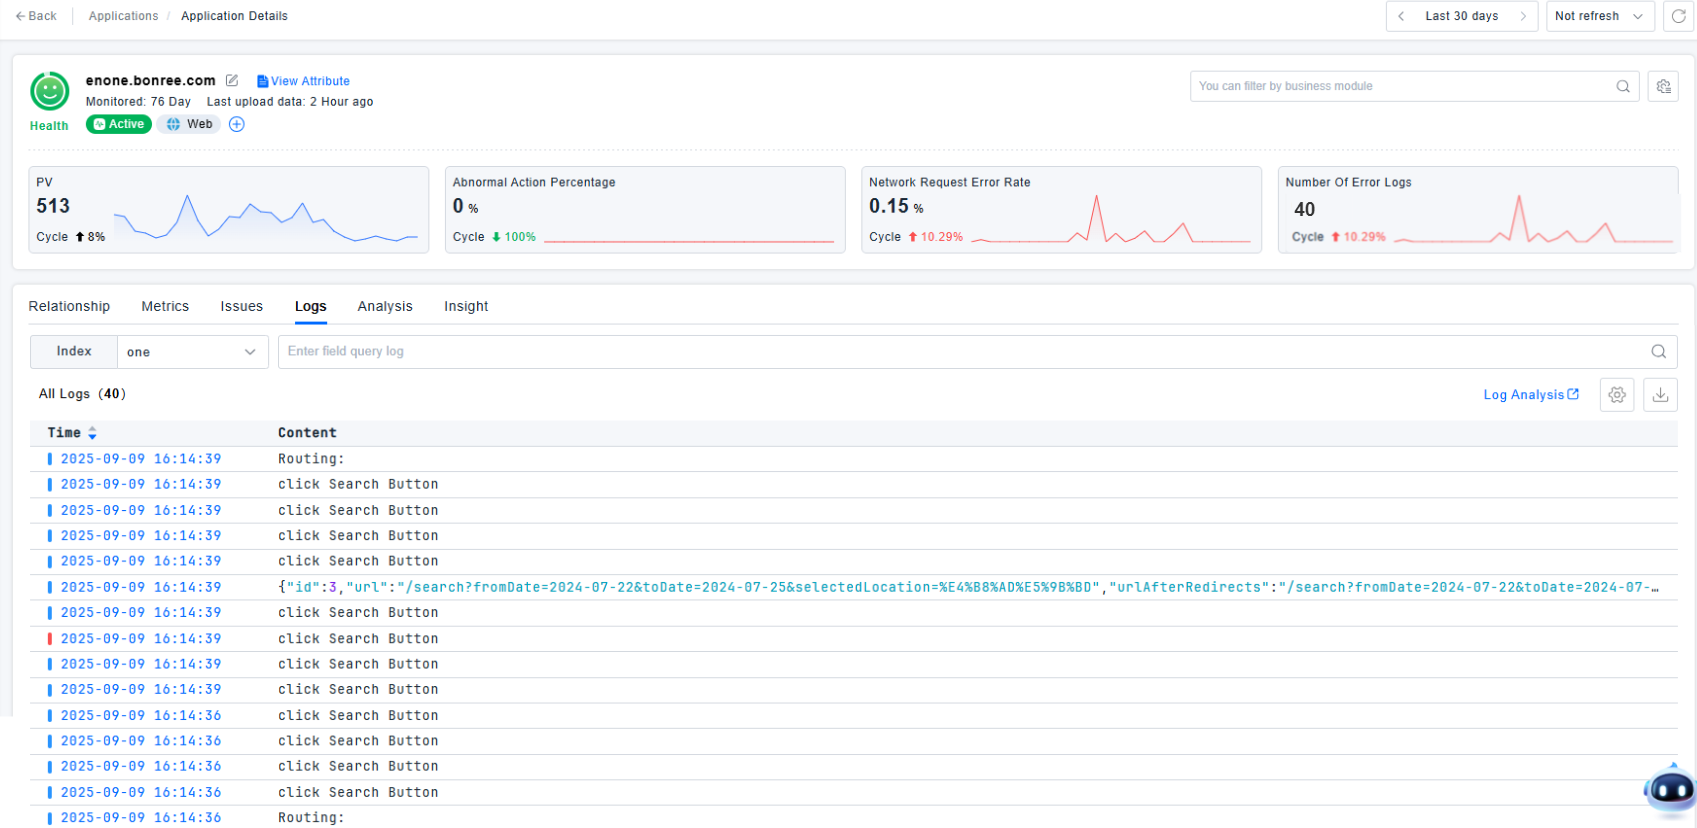Switch to the Metrics tab
Screen dimensions: 1697x828
pos(165,306)
